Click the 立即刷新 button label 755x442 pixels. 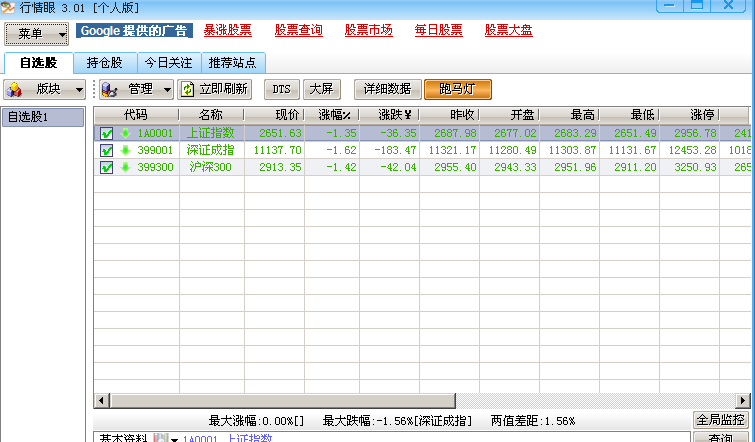point(223,89)
